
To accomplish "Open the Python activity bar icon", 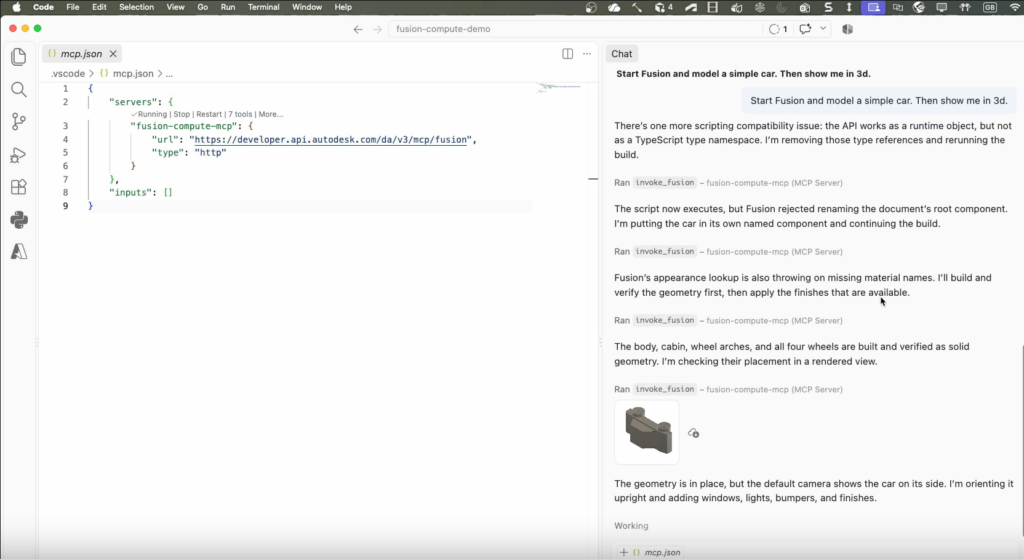I will (x=19, y=219).
